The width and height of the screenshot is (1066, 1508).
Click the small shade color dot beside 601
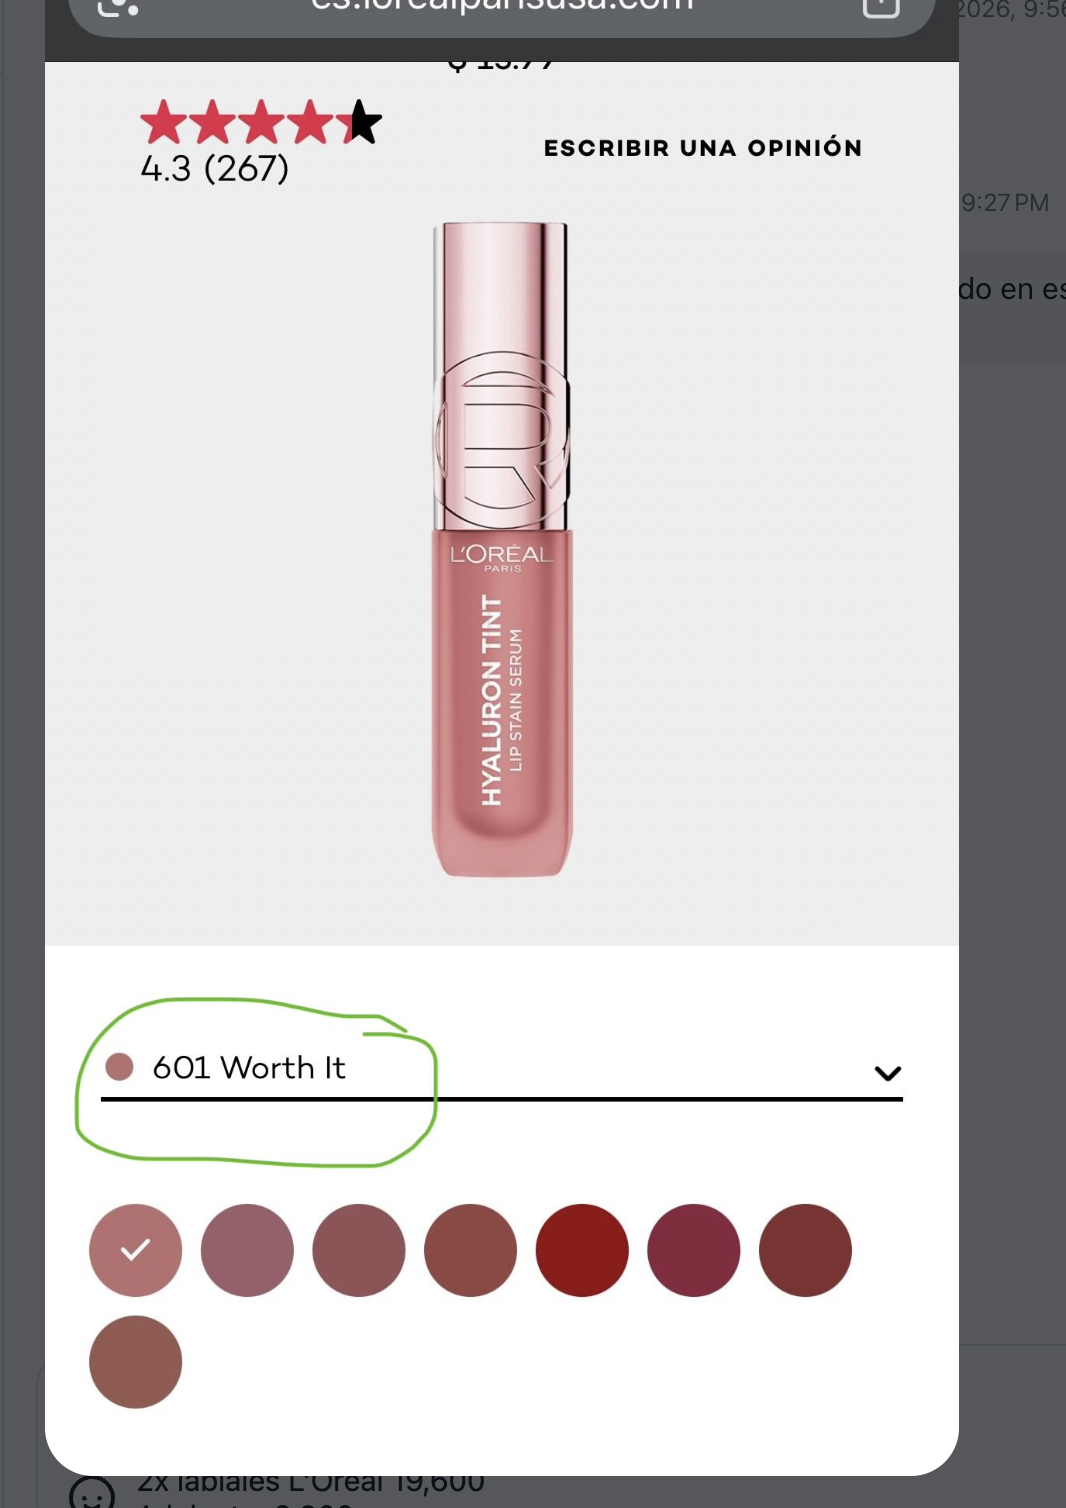(119, 1067)
